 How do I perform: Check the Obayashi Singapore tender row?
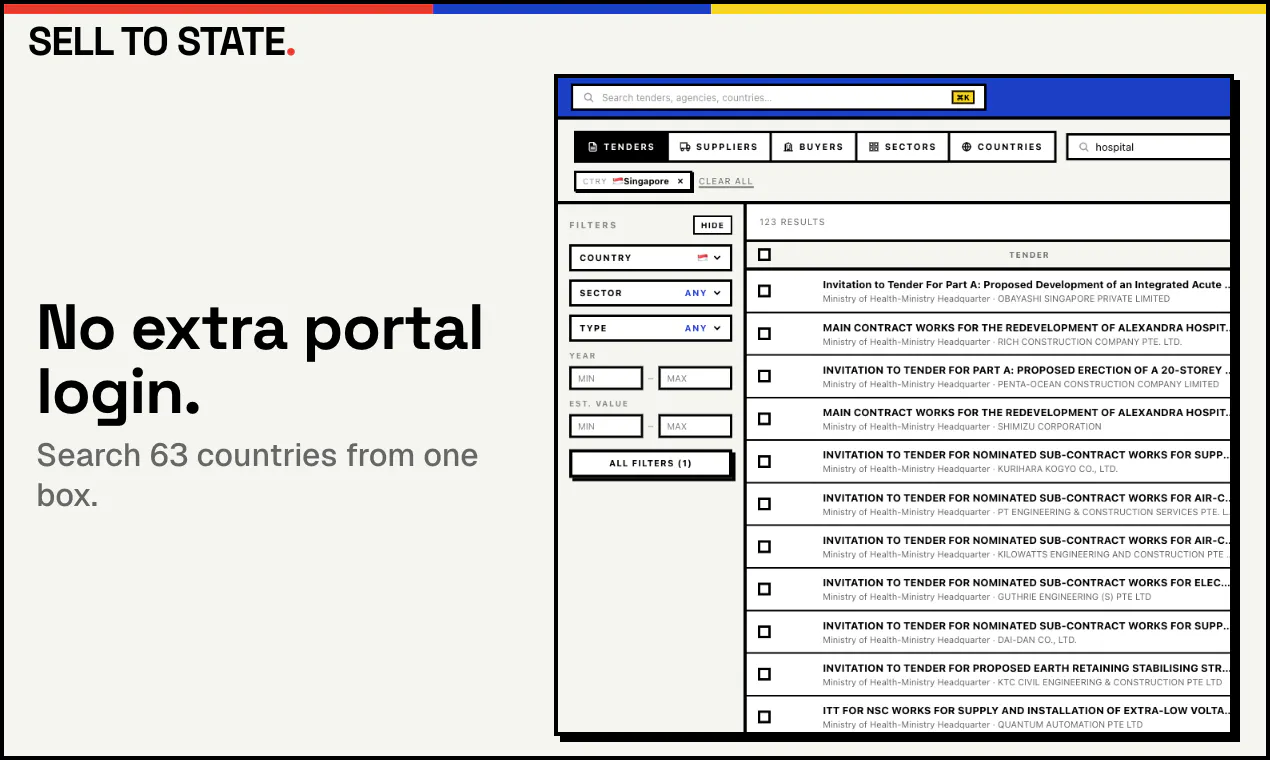(764, 291)
